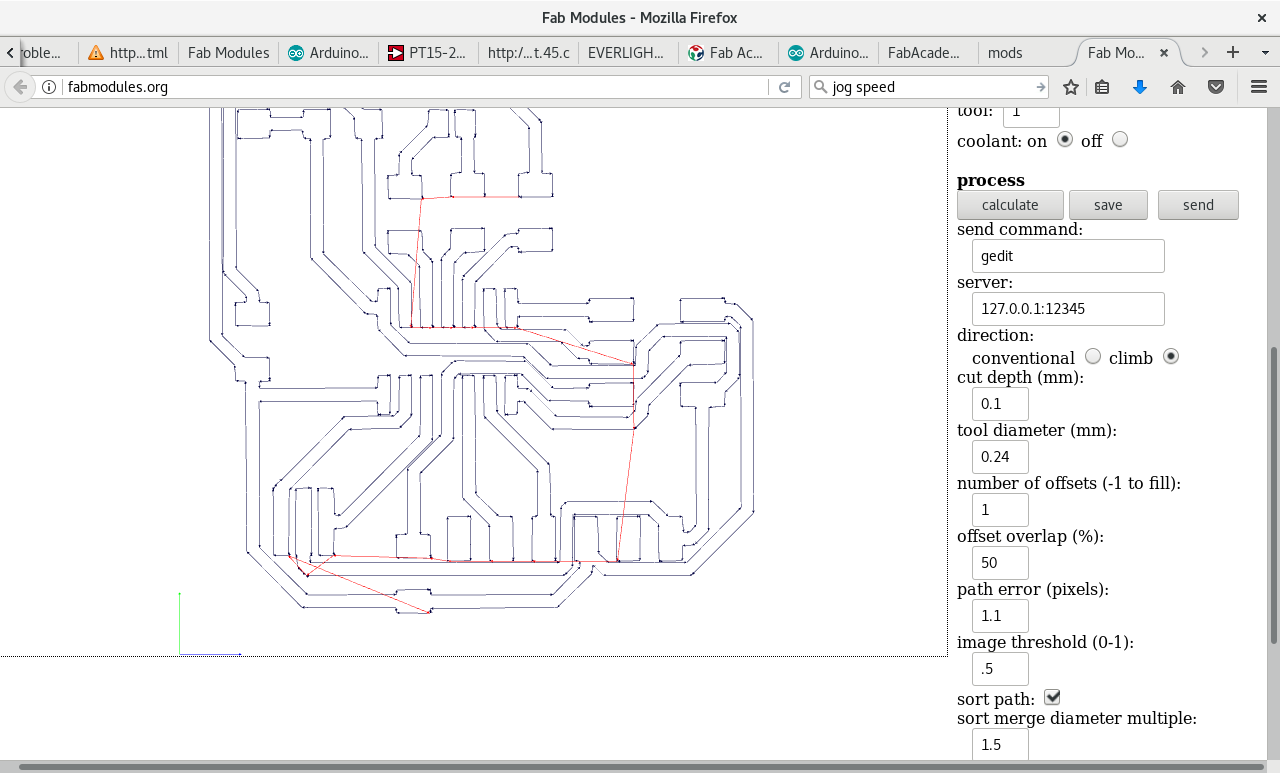Click the calculate button
This screenshot has height=773, width=1280.
1010,205
